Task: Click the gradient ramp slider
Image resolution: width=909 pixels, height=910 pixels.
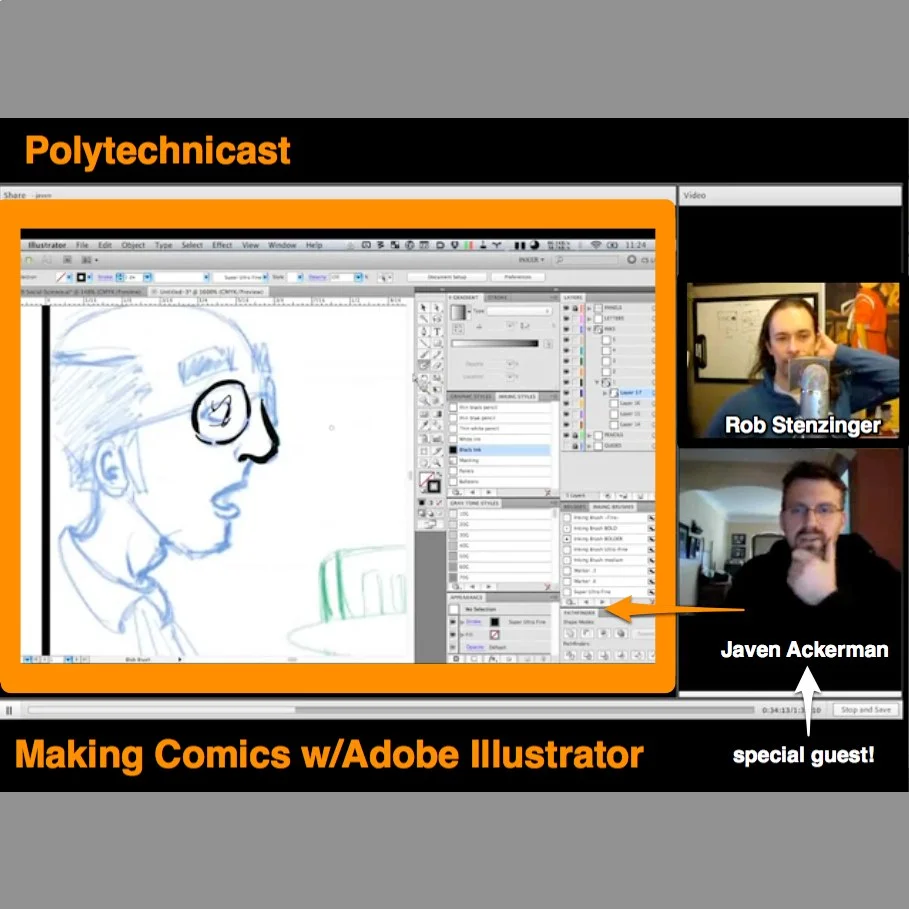Action: click(495, 344)
